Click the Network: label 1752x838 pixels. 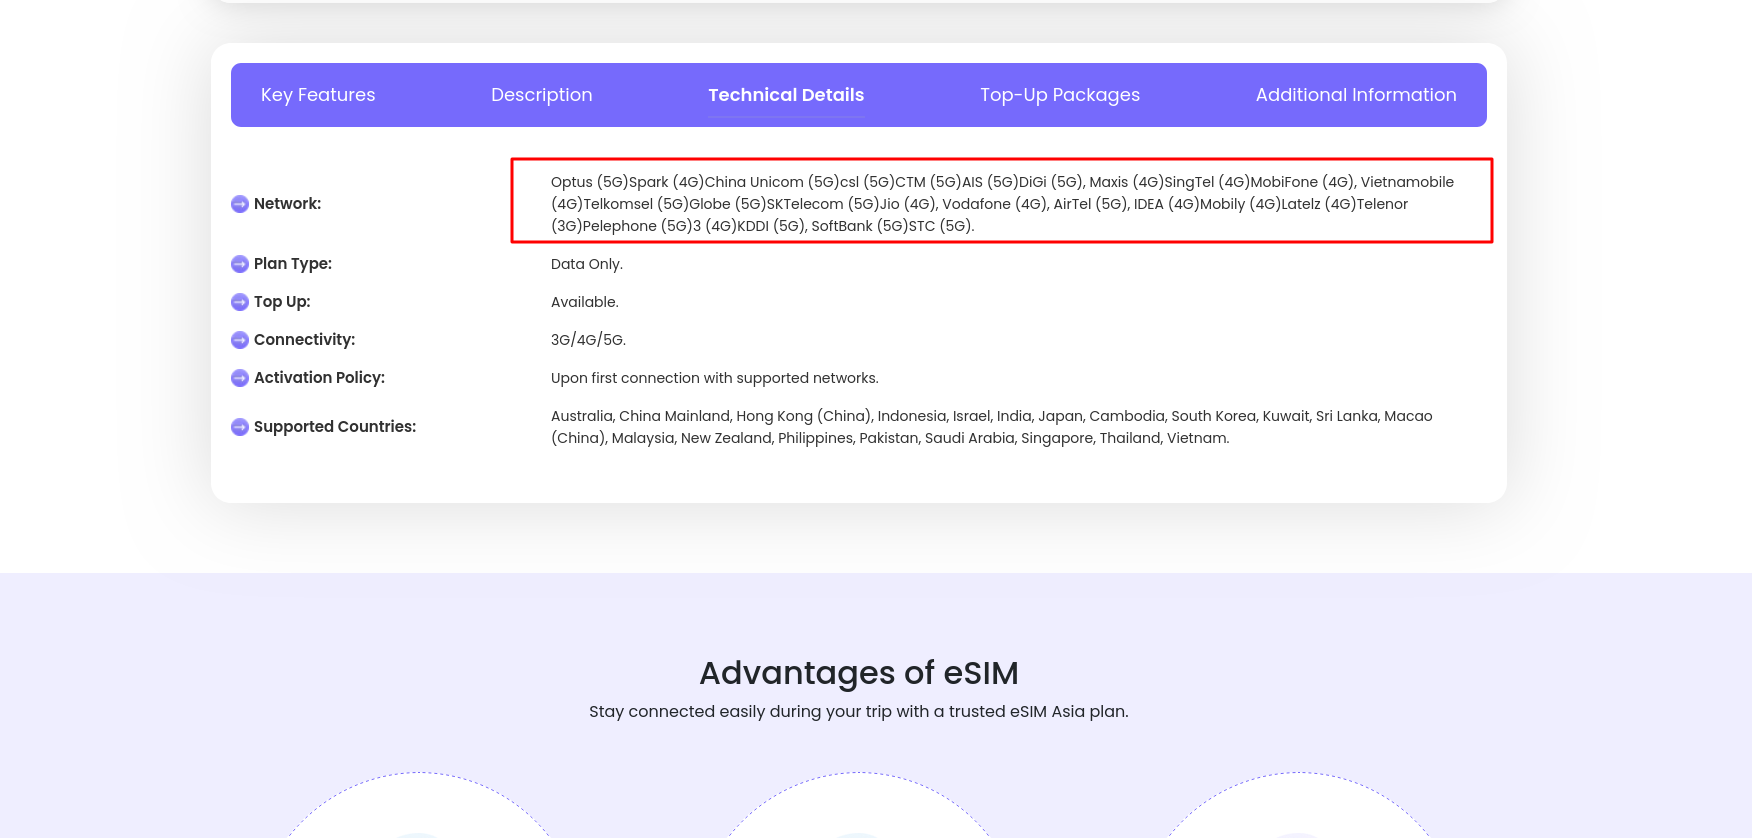pos(288,204)
